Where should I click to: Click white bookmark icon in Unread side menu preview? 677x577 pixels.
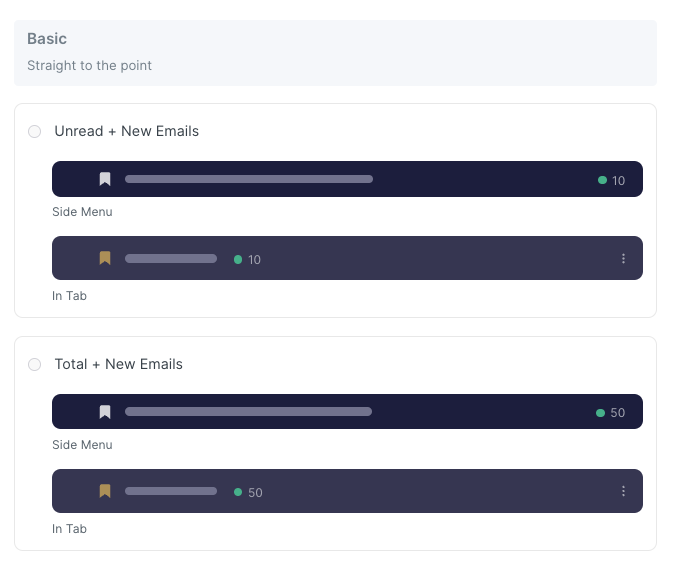pos(105,180)
